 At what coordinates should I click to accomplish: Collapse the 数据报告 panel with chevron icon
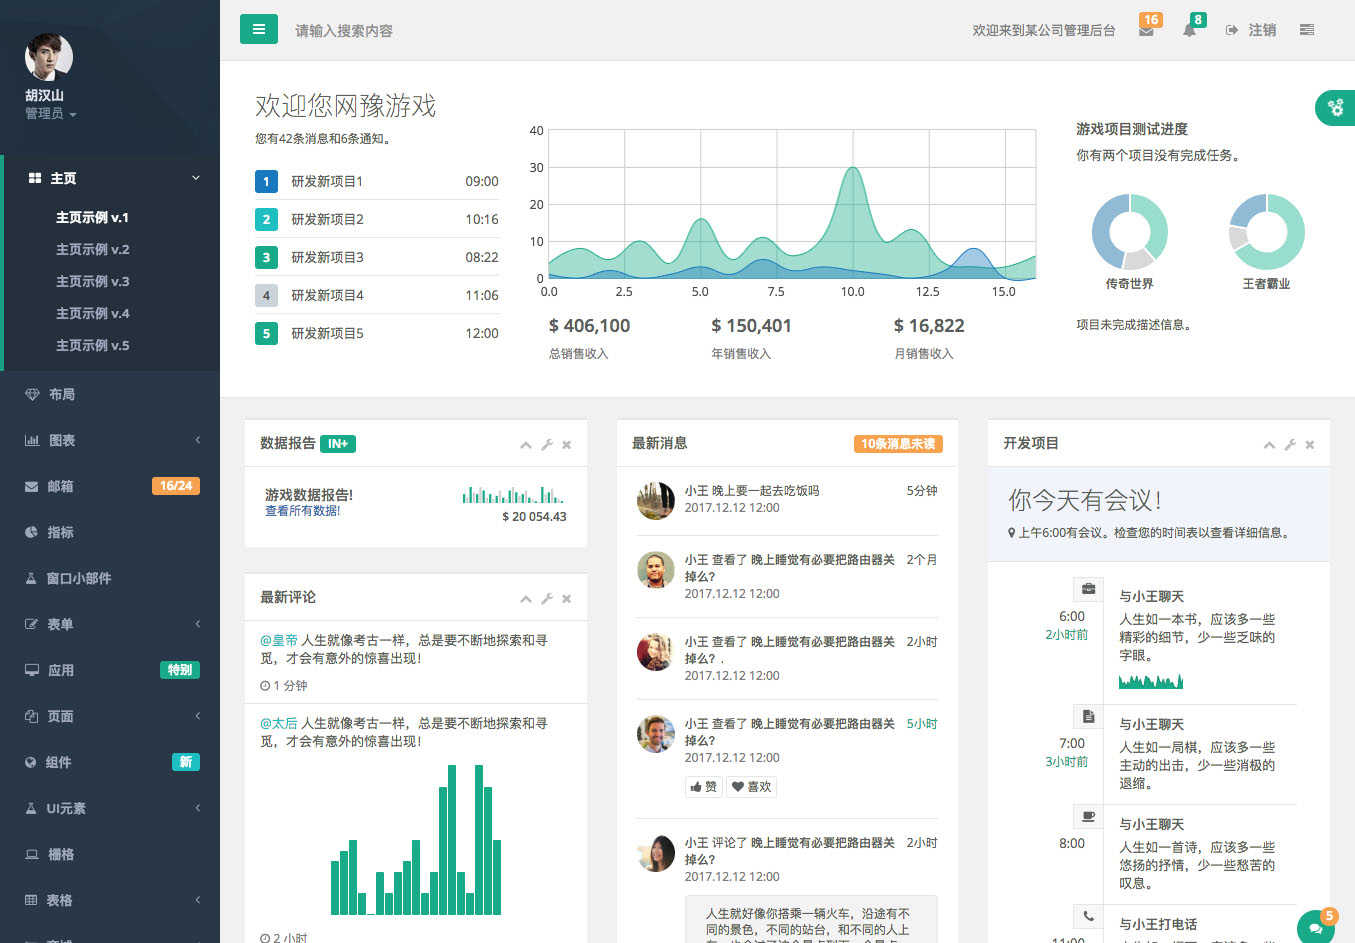pos(526,445)
